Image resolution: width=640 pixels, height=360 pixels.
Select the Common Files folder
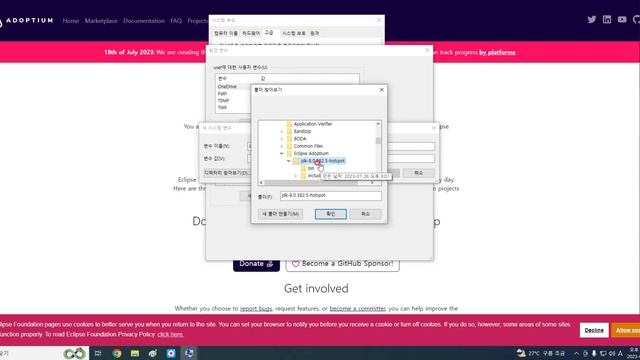tap(308, 146)
